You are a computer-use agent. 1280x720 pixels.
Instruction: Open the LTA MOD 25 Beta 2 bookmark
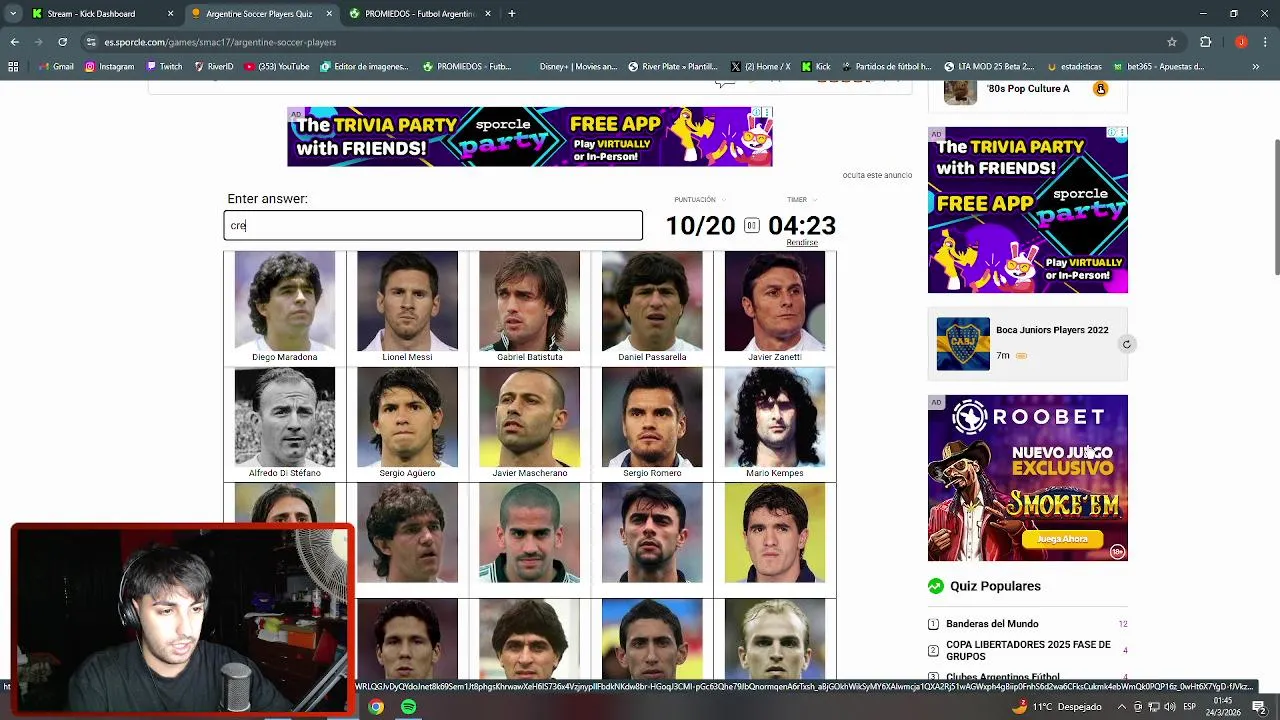pyautogui.click(x=989, y=67)
